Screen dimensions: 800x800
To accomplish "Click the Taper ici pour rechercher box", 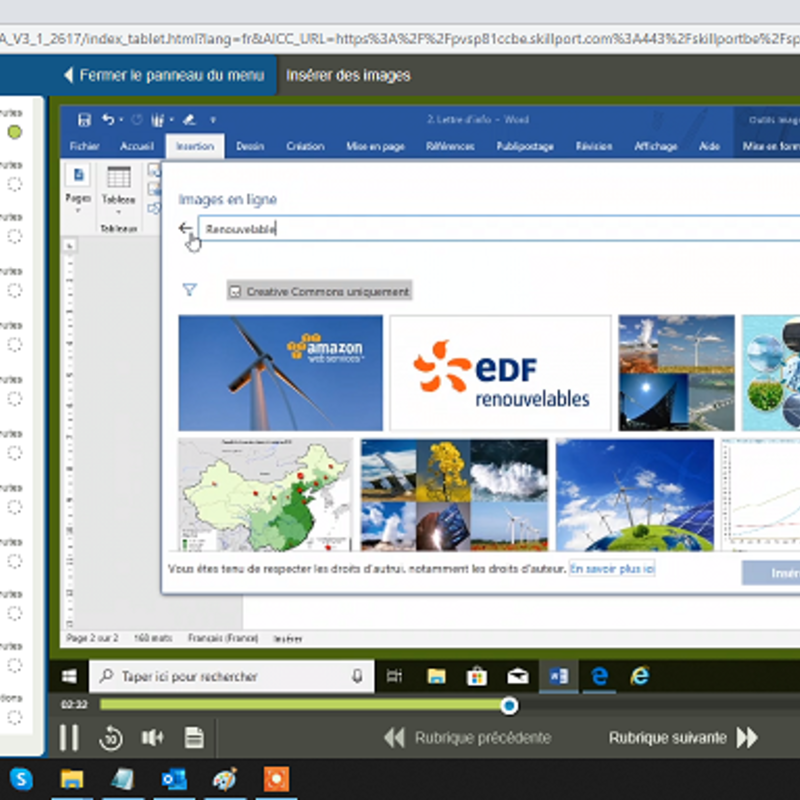I will tap(231, 677).
